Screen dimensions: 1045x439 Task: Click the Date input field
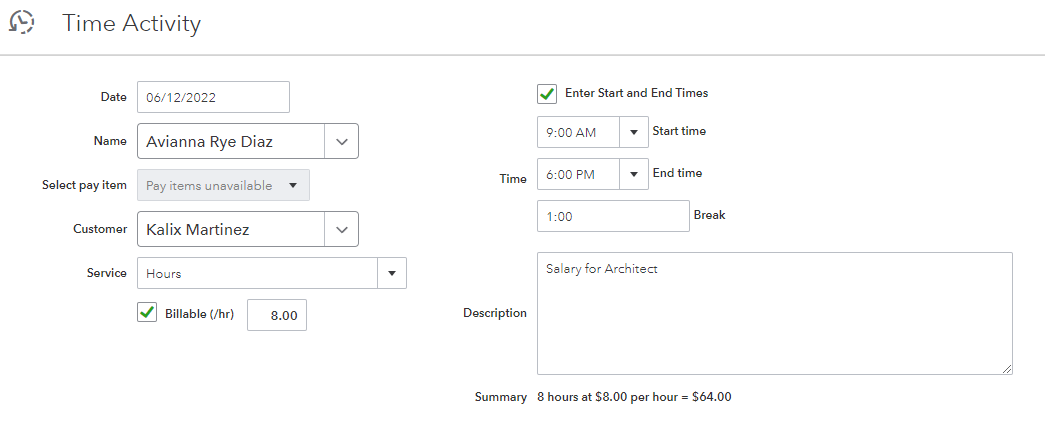click(x=213, y=97)
